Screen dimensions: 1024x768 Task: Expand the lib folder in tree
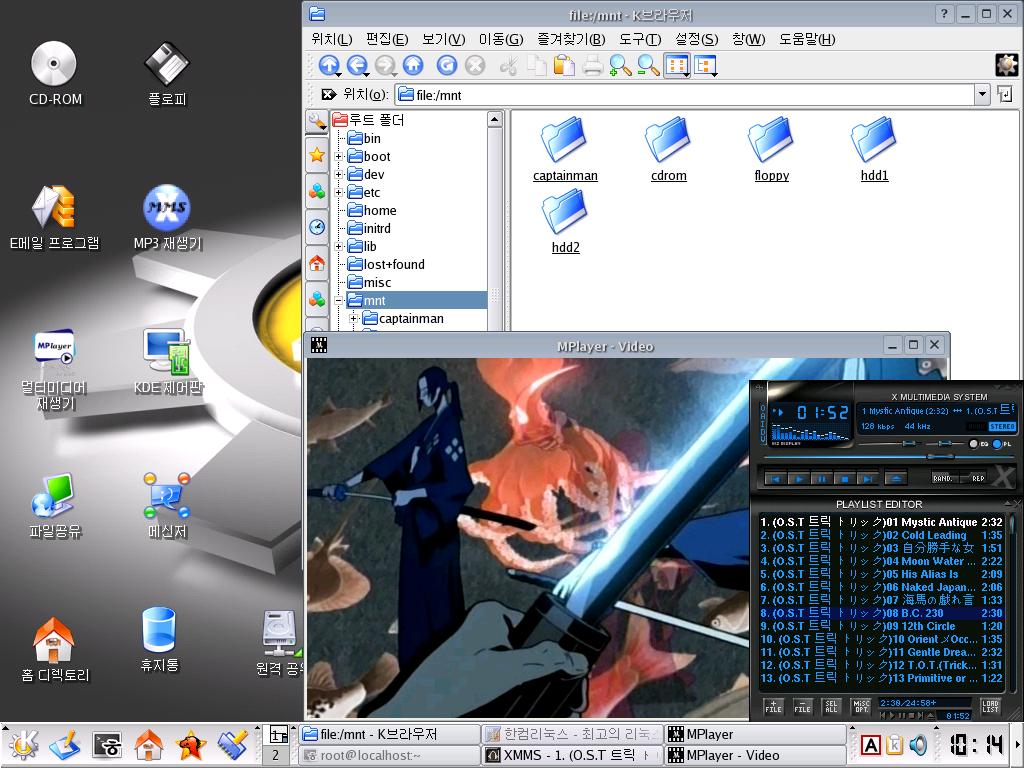[338, 247]
